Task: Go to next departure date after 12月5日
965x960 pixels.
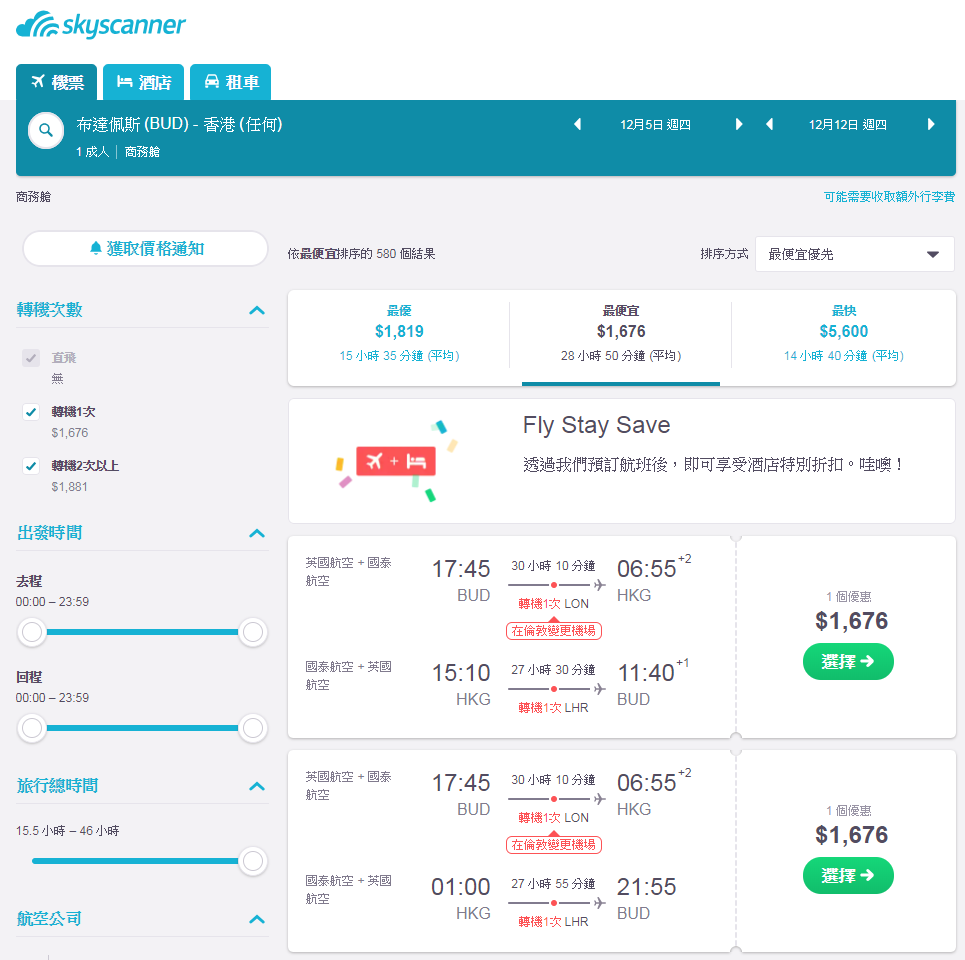Action: click(739, 124)
